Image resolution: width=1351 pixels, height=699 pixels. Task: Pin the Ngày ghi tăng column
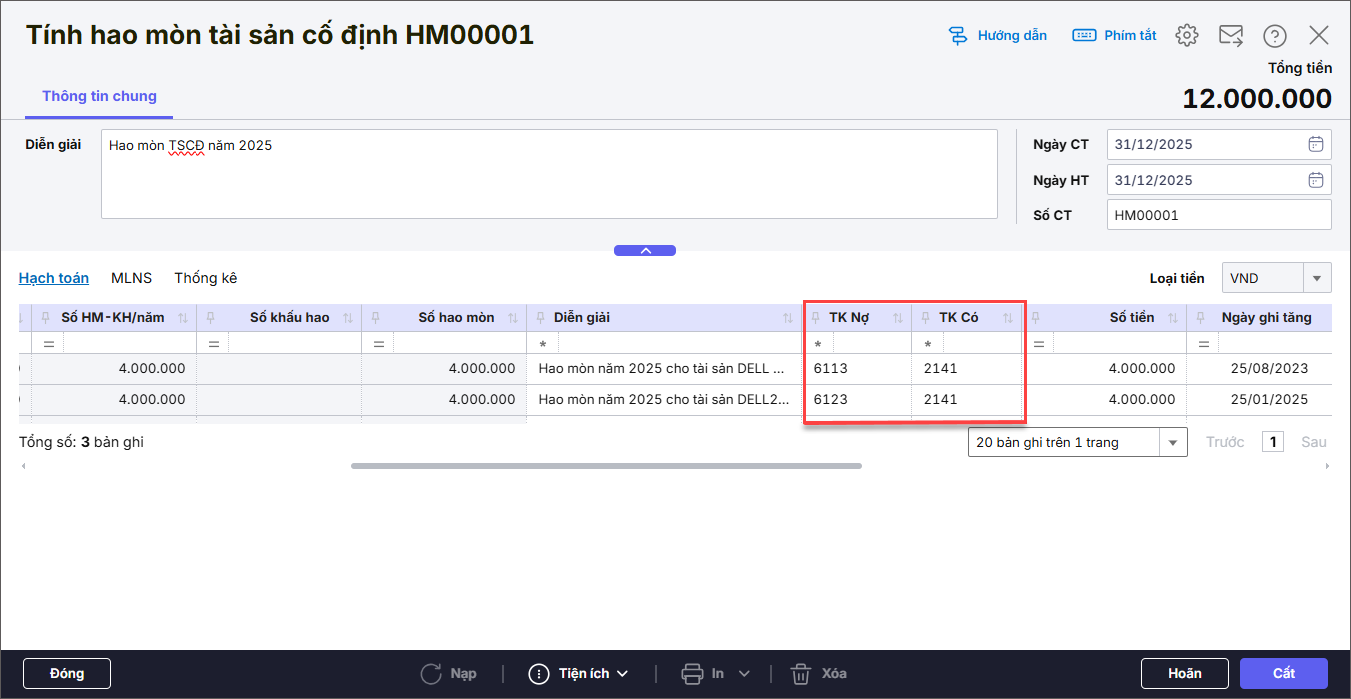pos(1201,318)
